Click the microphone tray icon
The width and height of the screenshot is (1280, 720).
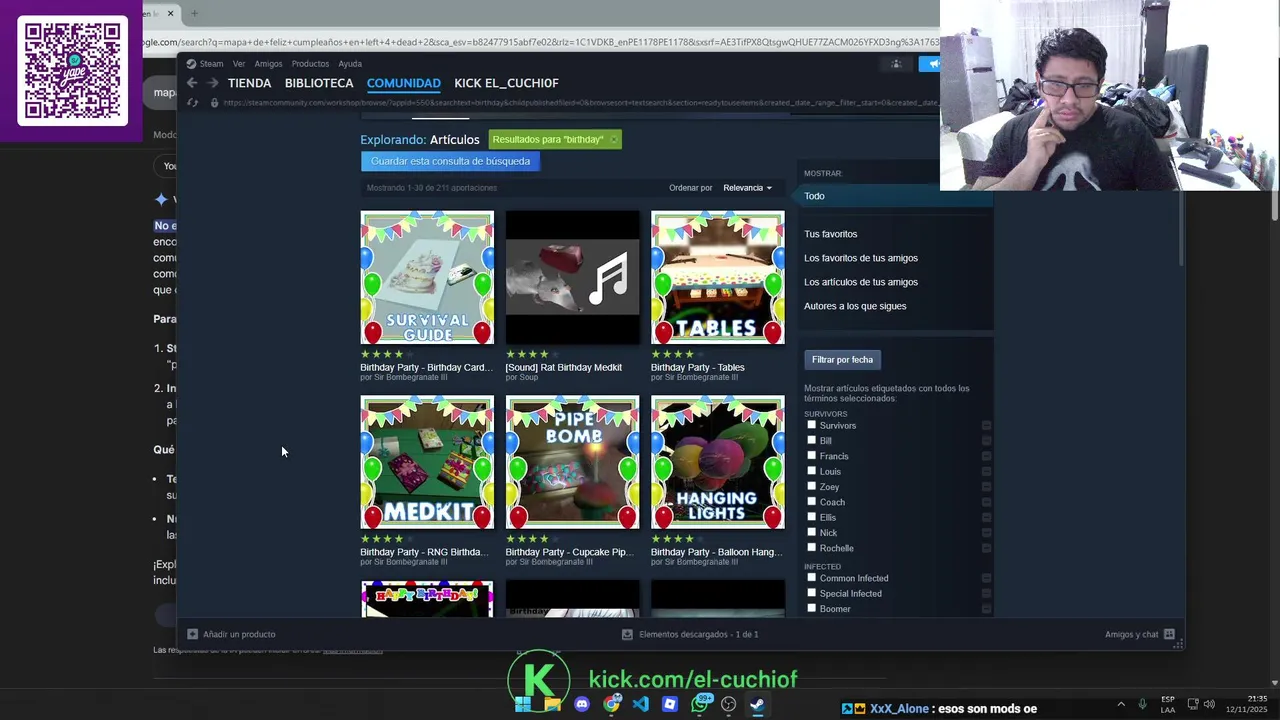1143,704
